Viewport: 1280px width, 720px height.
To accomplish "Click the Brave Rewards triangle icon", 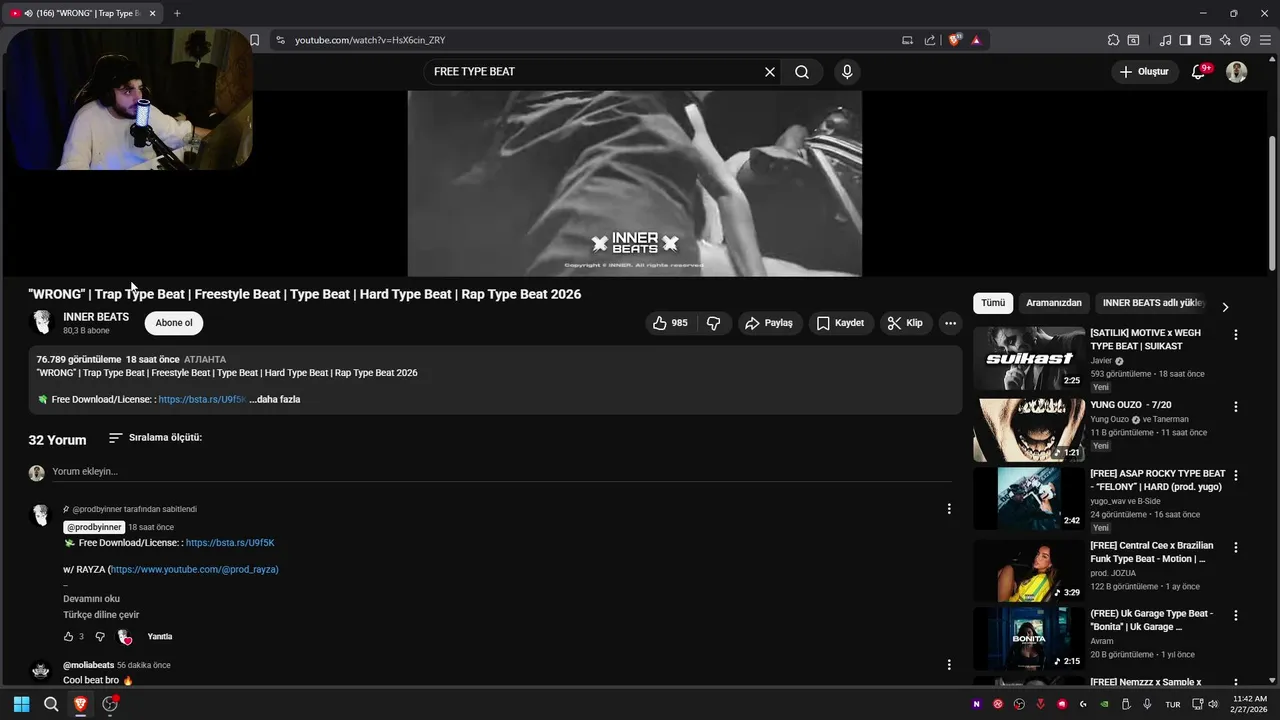I will click(x=976, y=40).
